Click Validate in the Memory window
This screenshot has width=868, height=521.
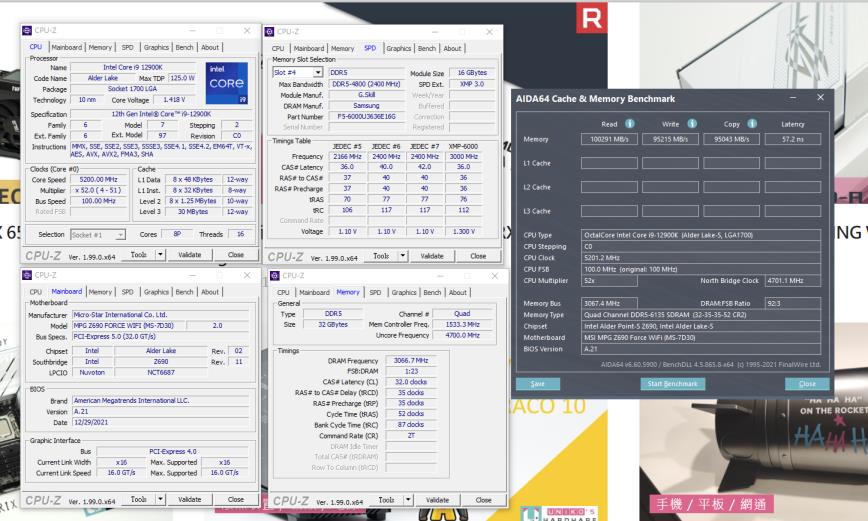pyautogui.click(x=437, y=500)
